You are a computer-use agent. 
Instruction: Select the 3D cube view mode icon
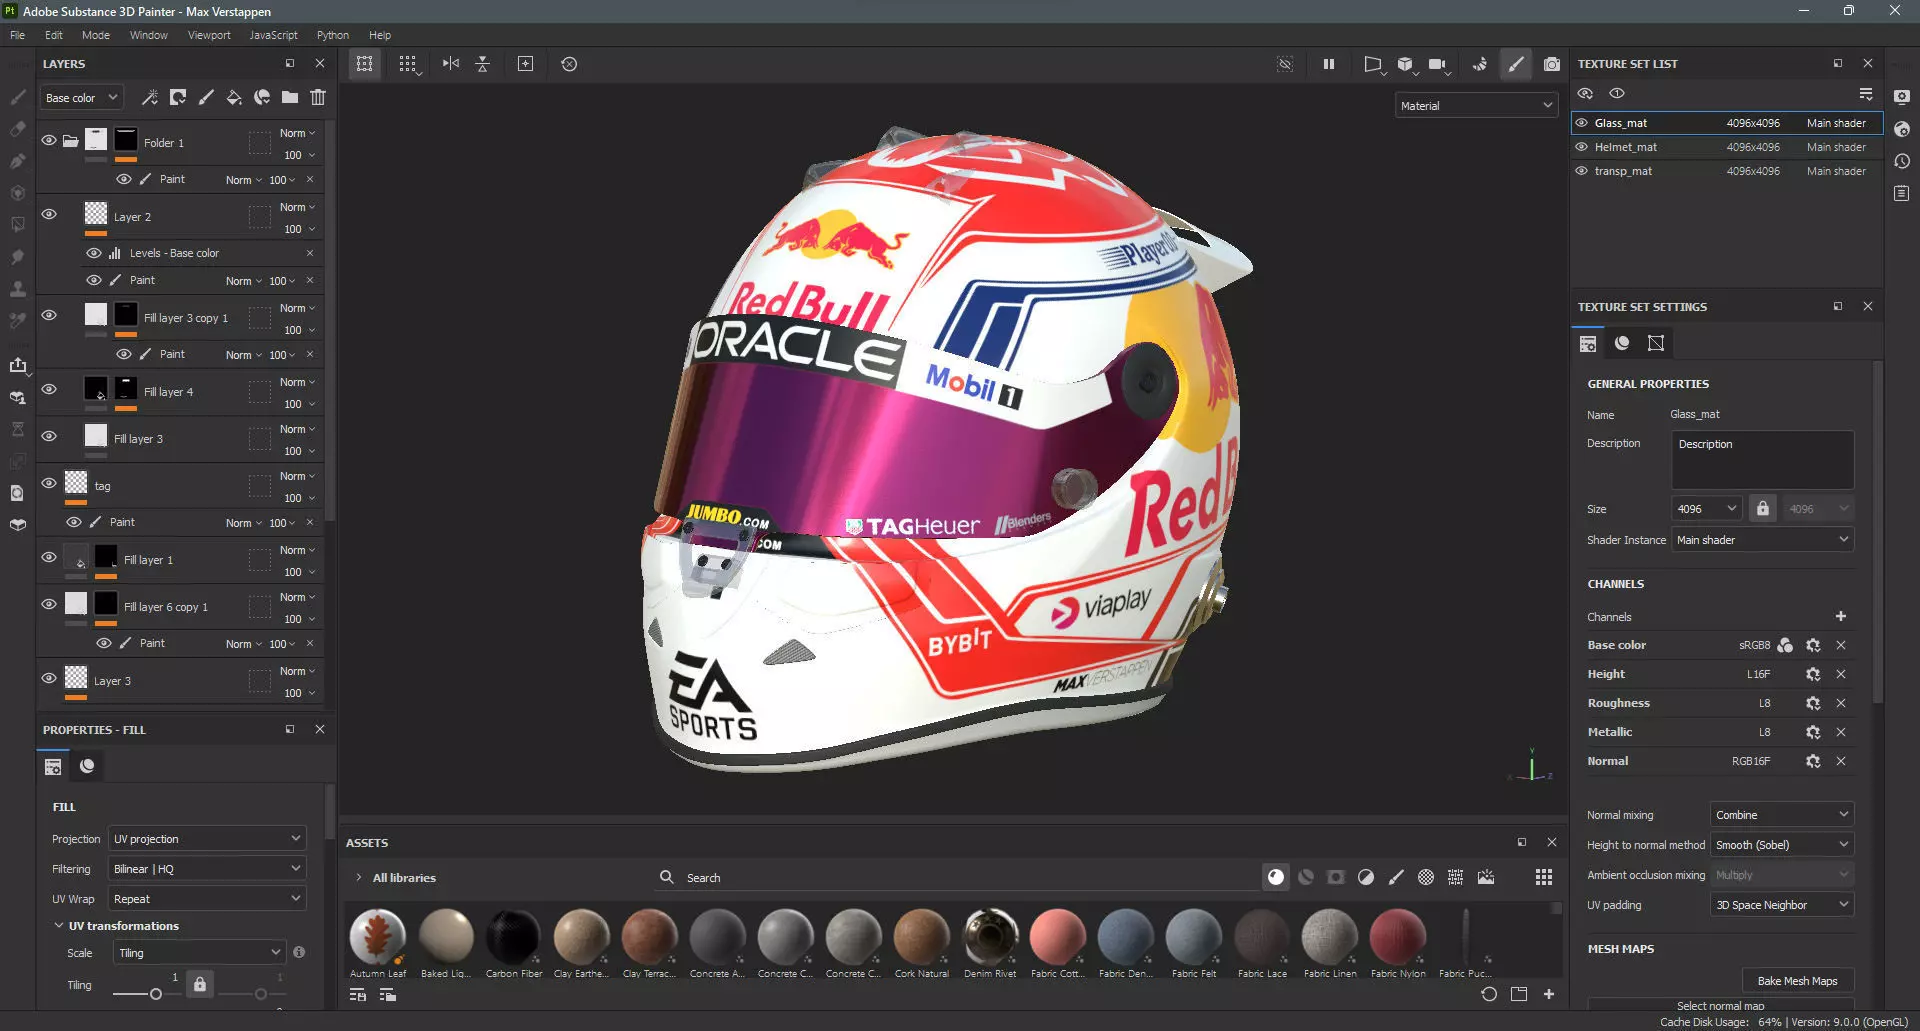(1405, 64)
